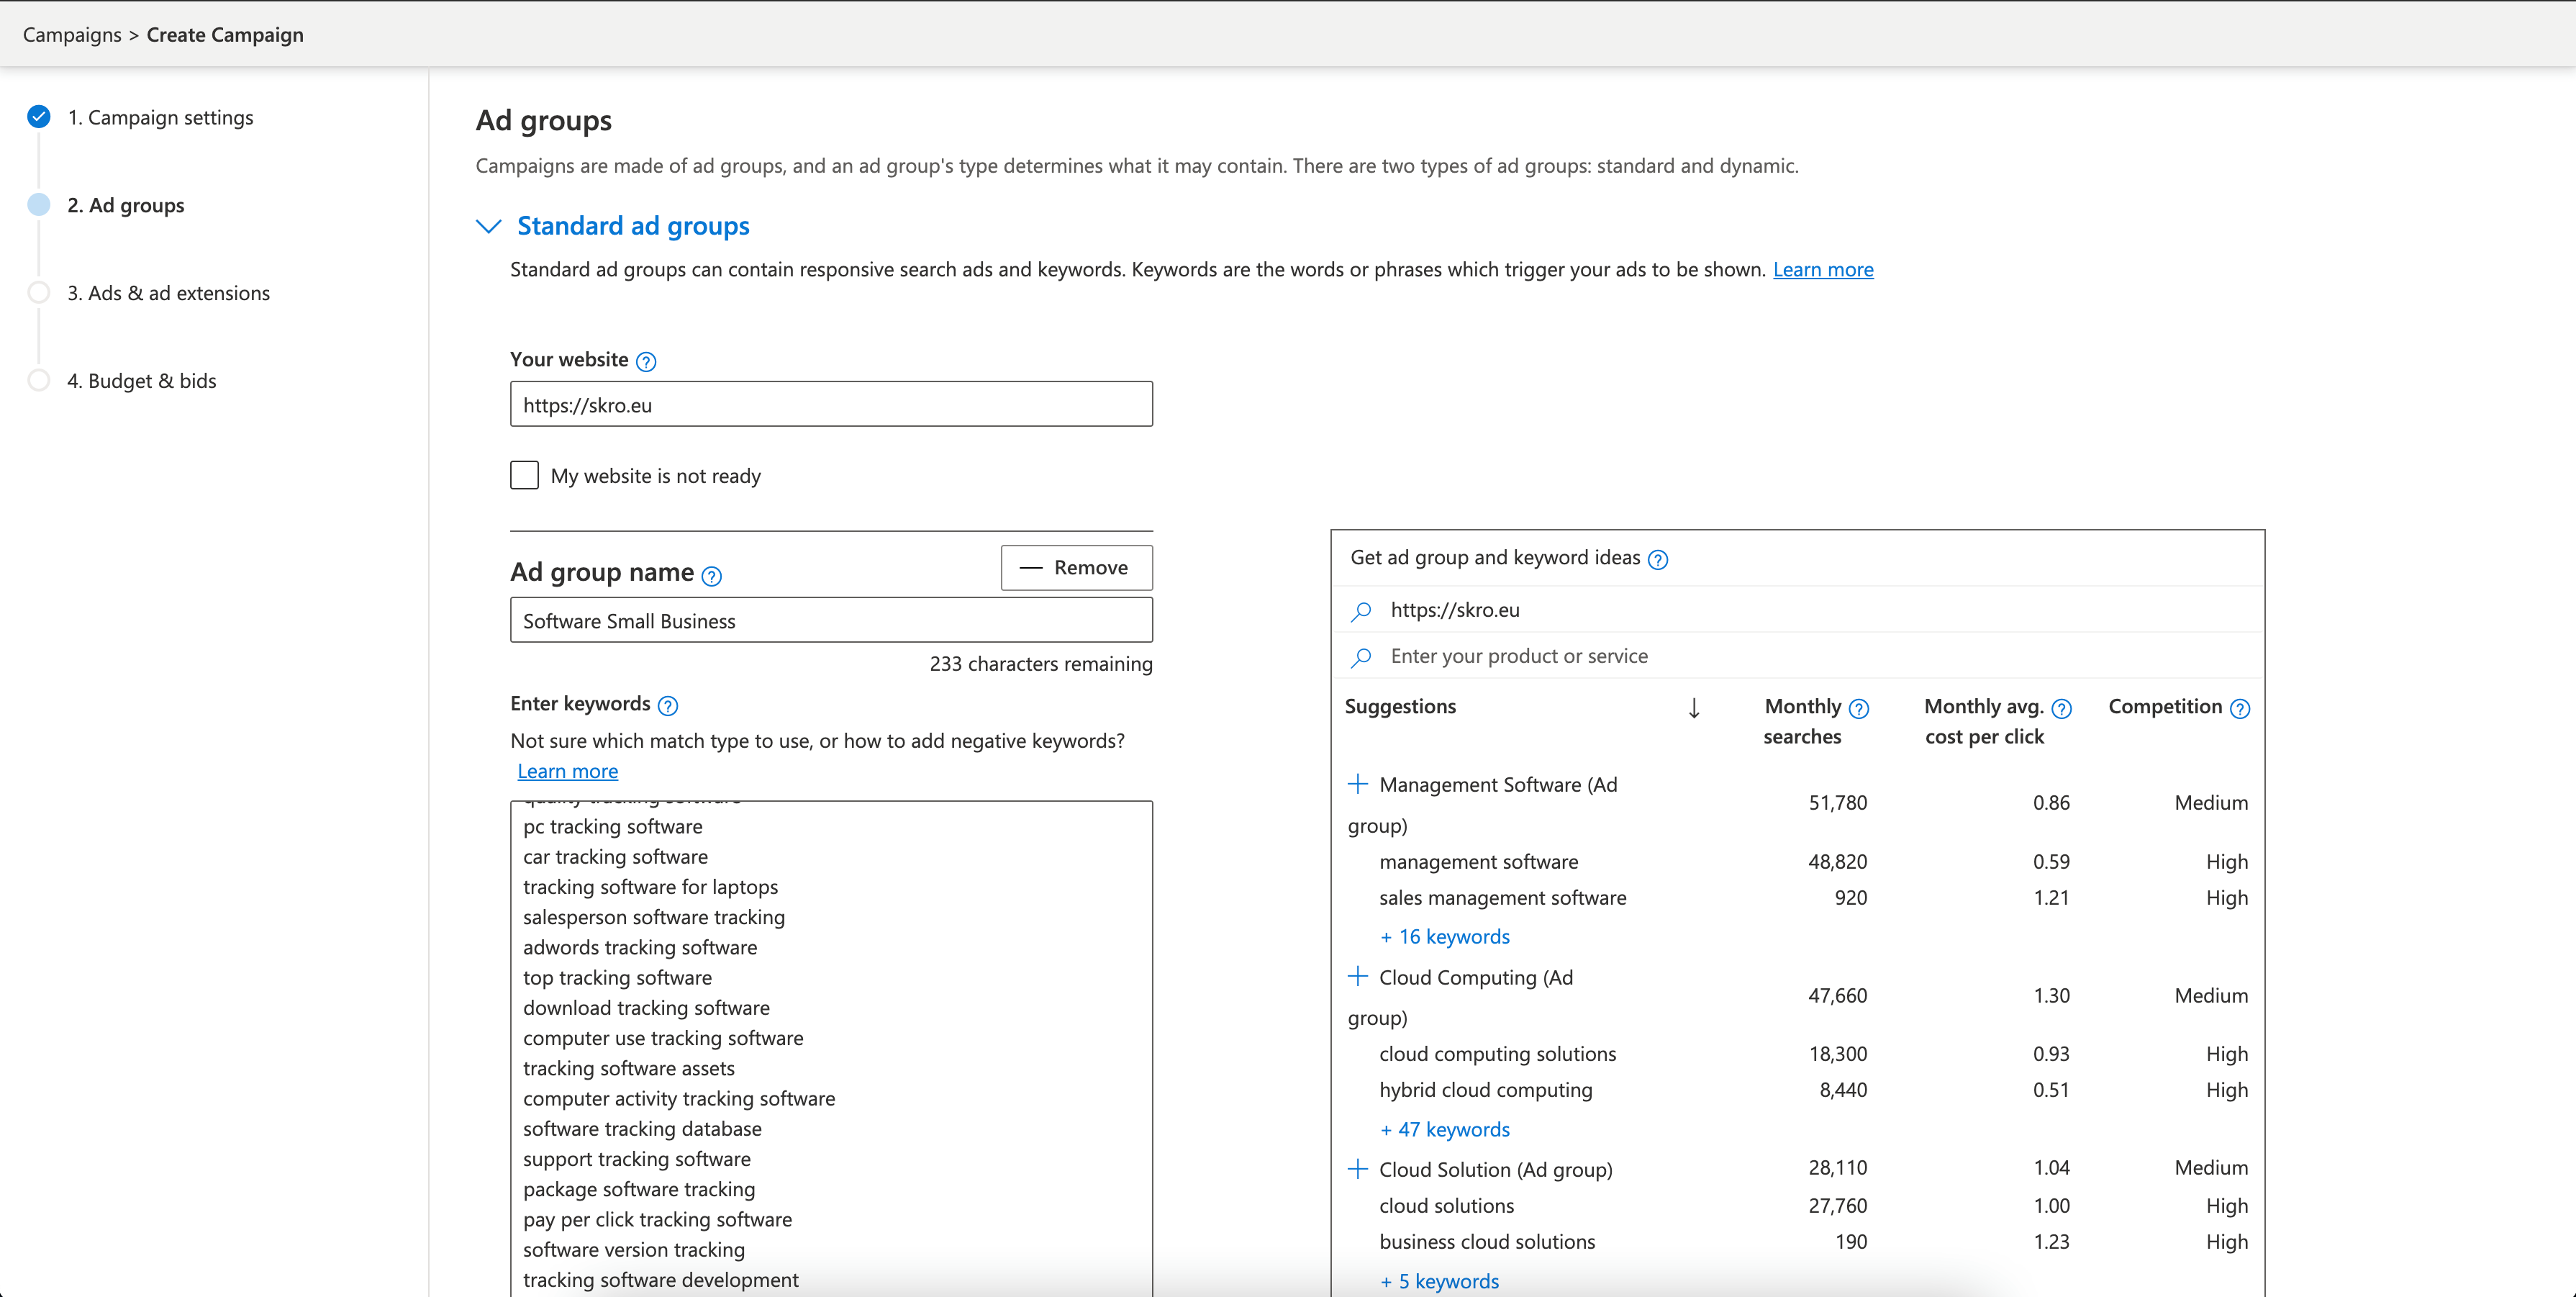Open the Competition column help icon
This screenshot has height=1297, width=2576.
click(x=2239, y=708)
